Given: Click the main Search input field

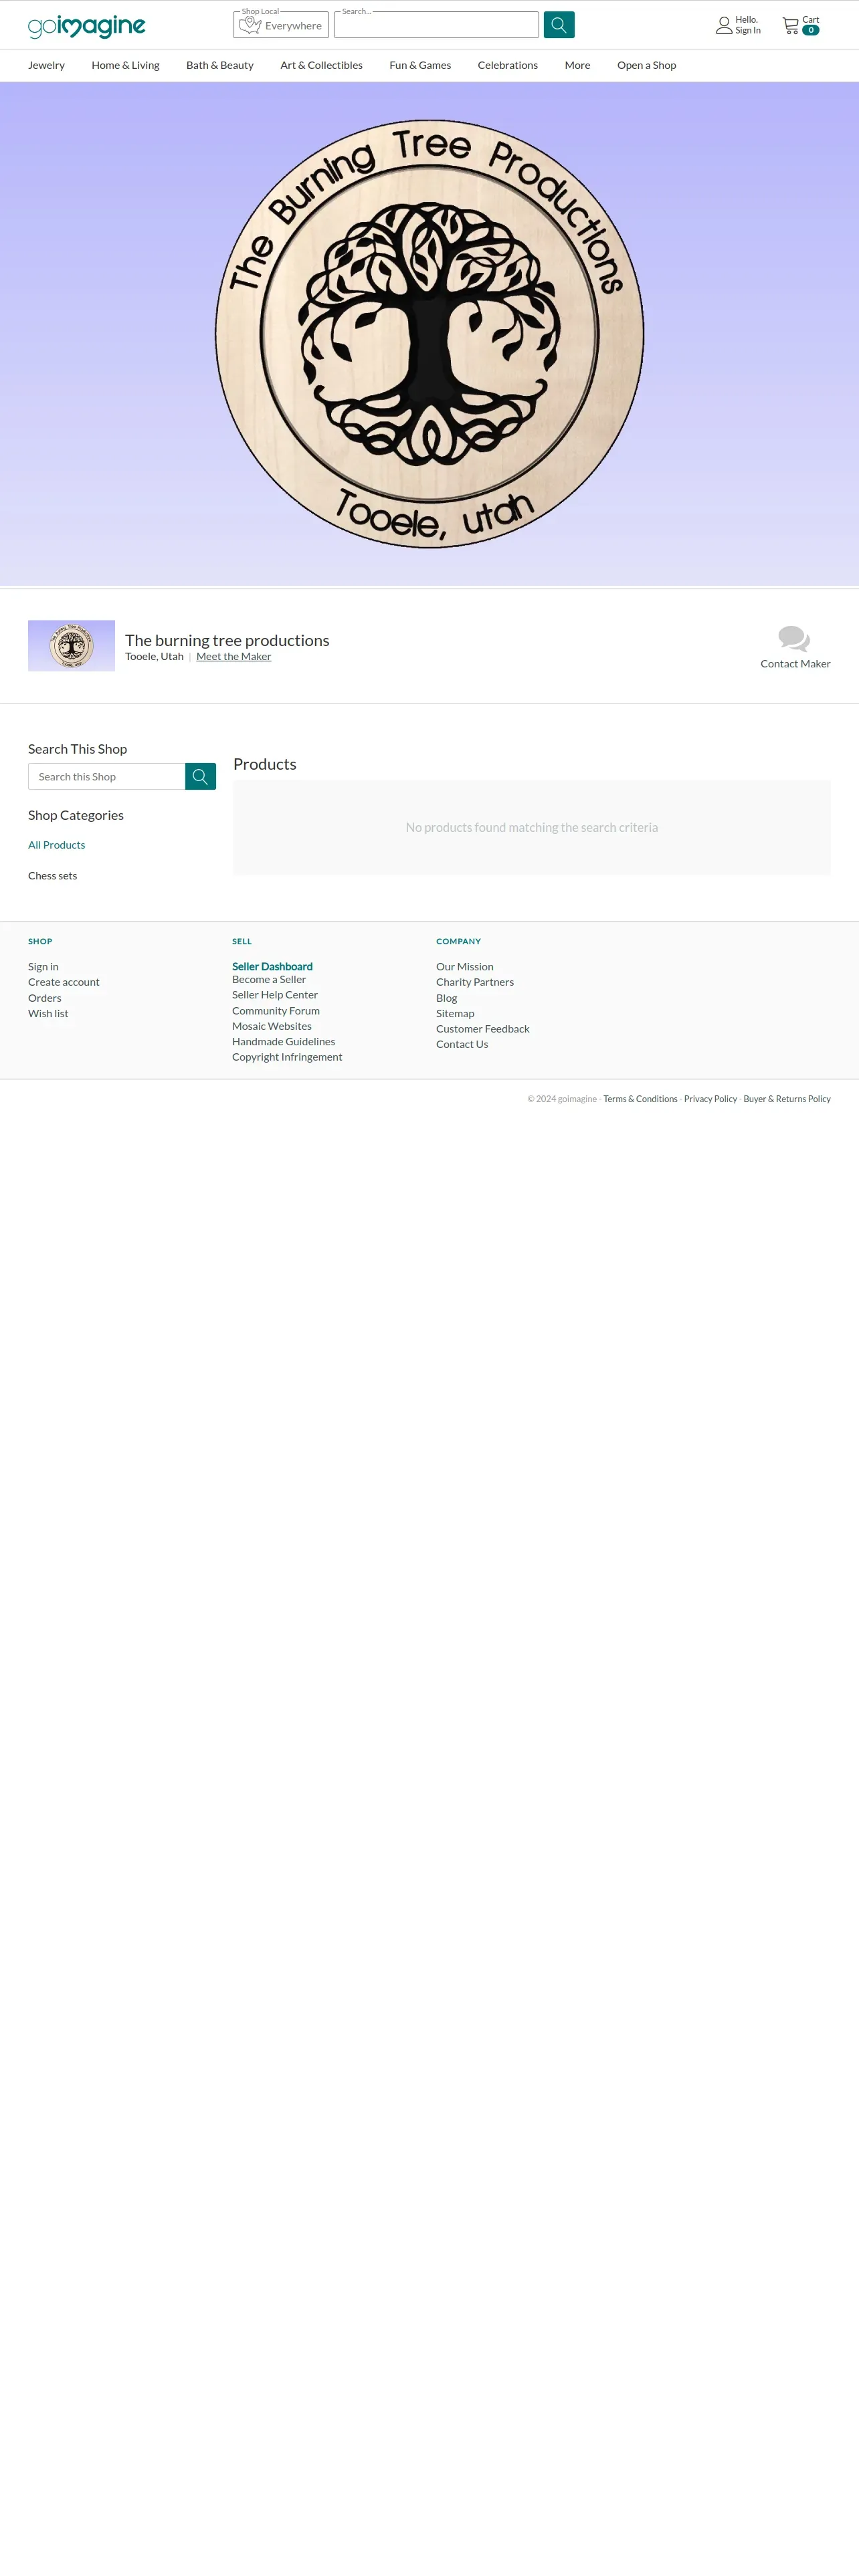Looking at the screenshot, I should click(x=436, y=25).
